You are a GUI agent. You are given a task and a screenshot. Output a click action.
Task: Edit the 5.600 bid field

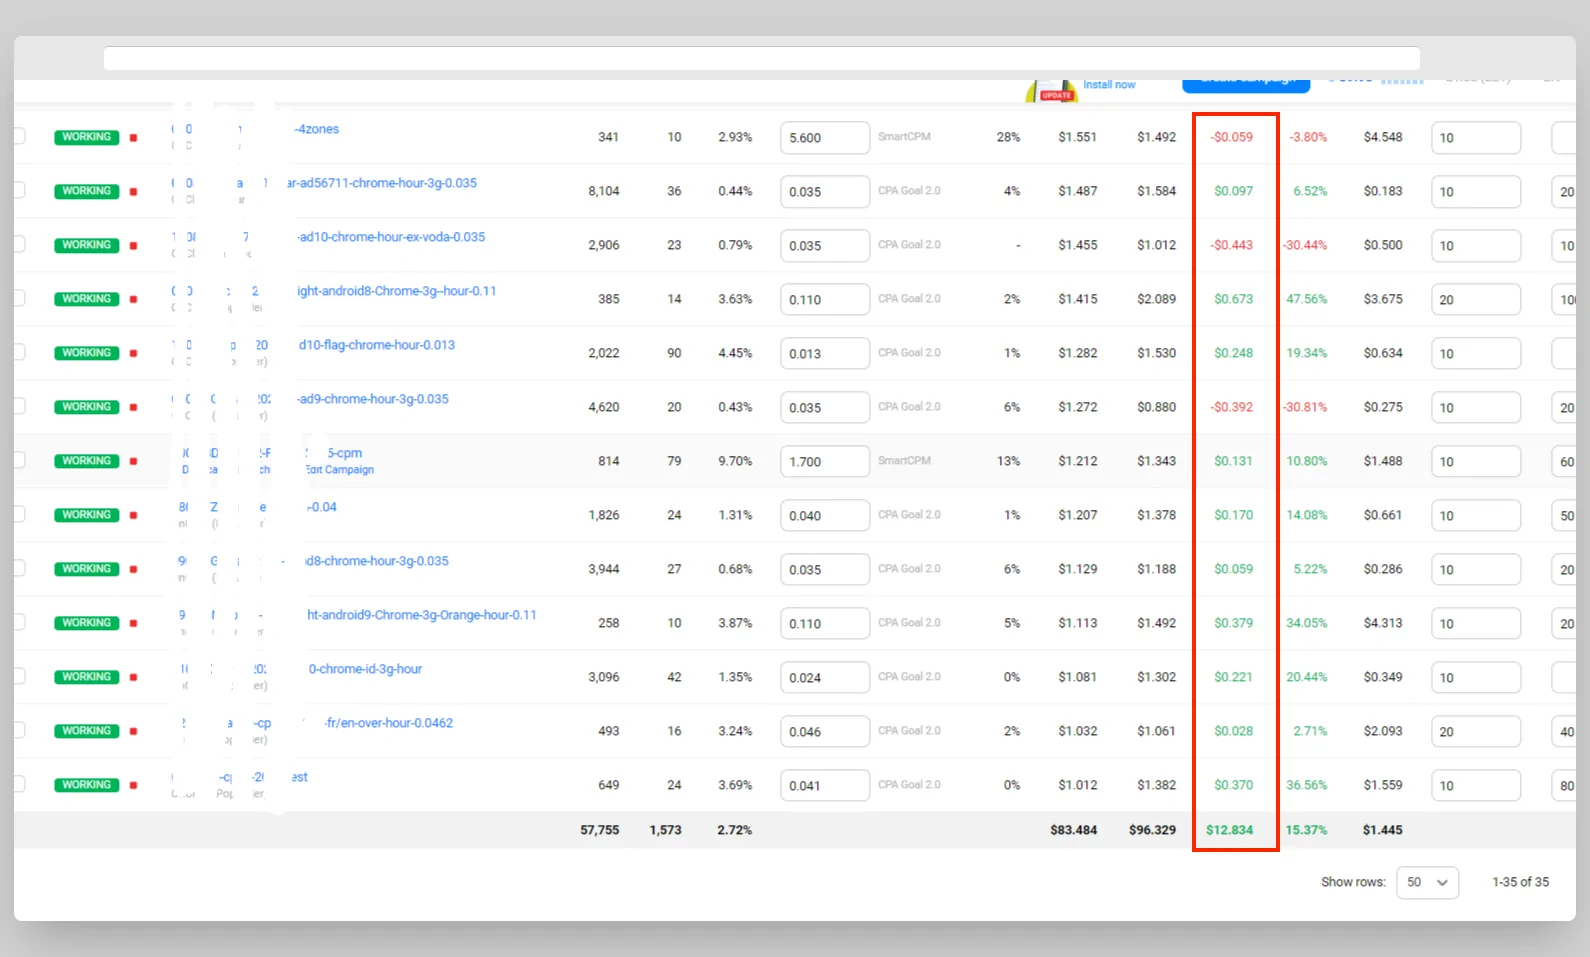(x=825, y=138)
